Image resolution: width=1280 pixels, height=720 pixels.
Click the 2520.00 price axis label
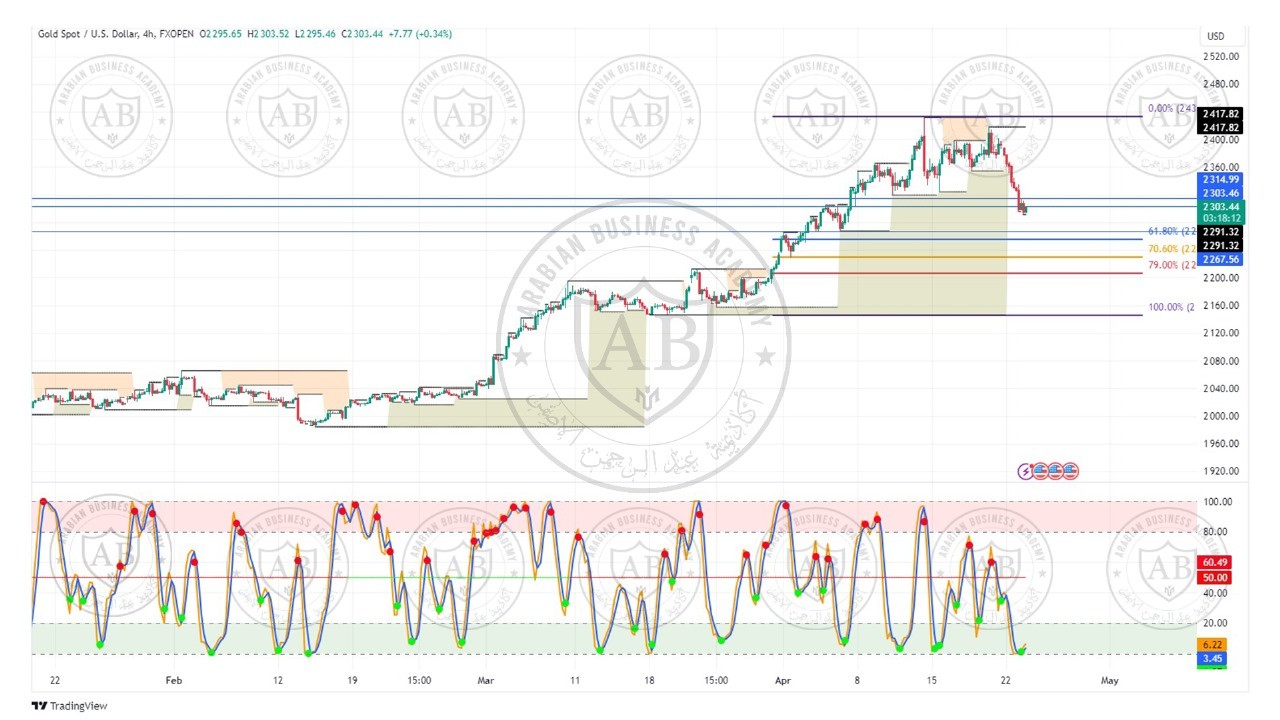pos(1222,56)
